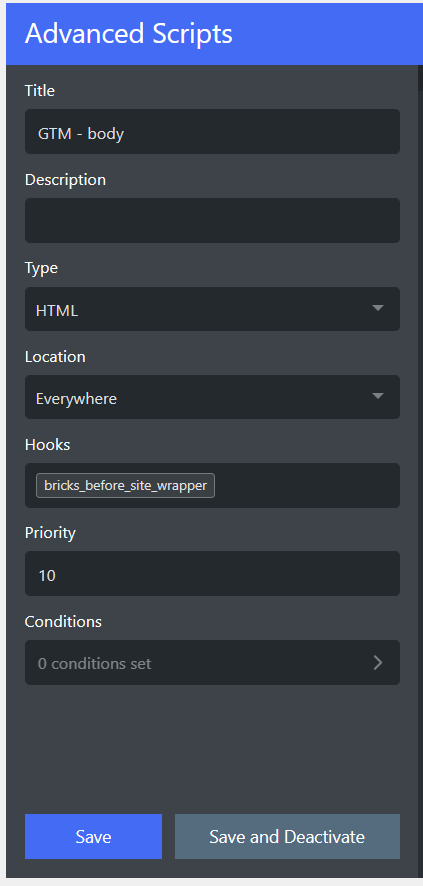The height and width of the screenshot is (886, 423).
Task: Select the bricks_before_site_wrapper hook tag
Action: (x=125, y=485)
